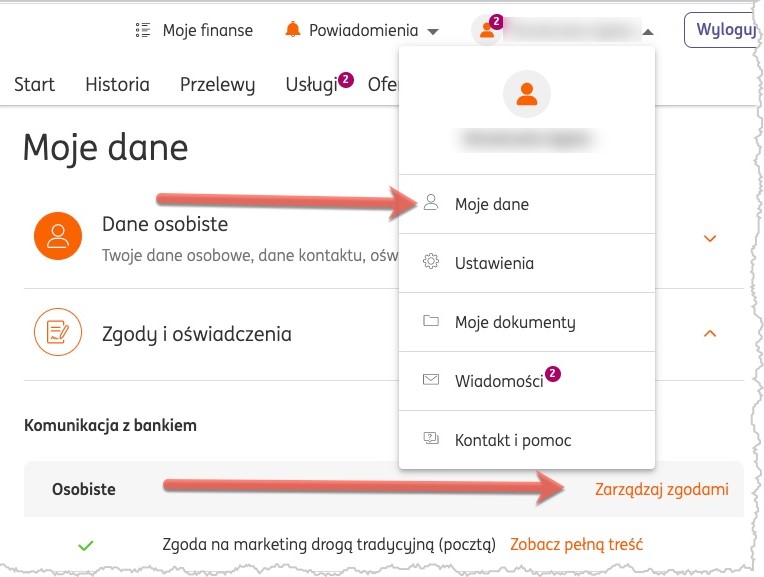Image resolution: width=764 pixels, height=577 pixels.
Task: Open Moje finanse link
Action: [x=208, y=30]
